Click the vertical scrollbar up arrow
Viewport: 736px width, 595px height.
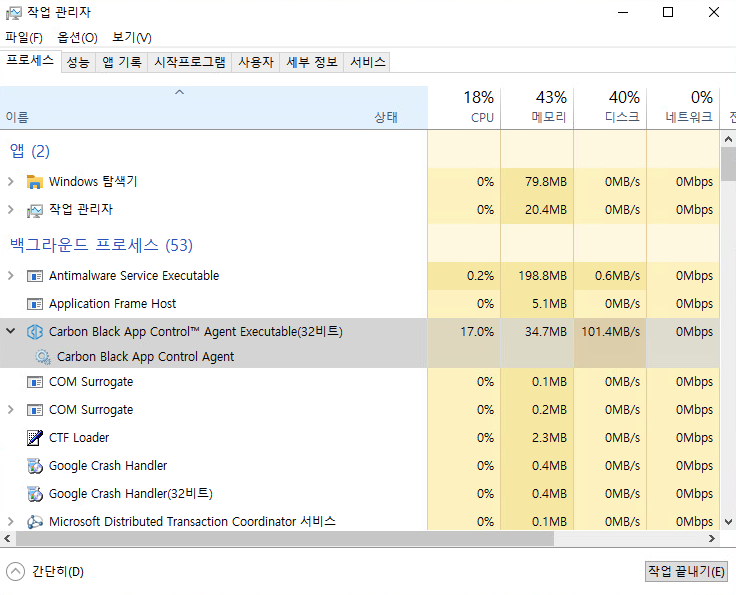[x=728, y=139]
